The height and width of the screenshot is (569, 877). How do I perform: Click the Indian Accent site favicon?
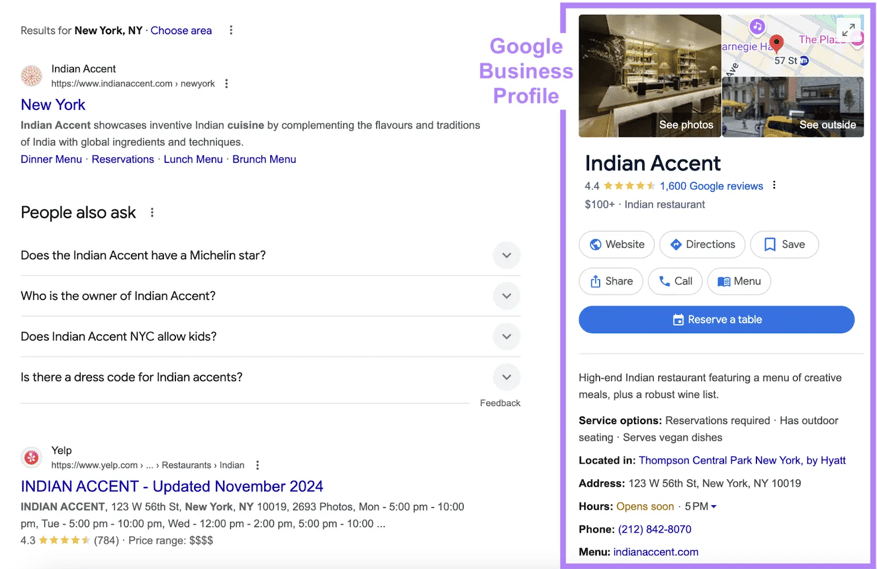click(31, 76)
